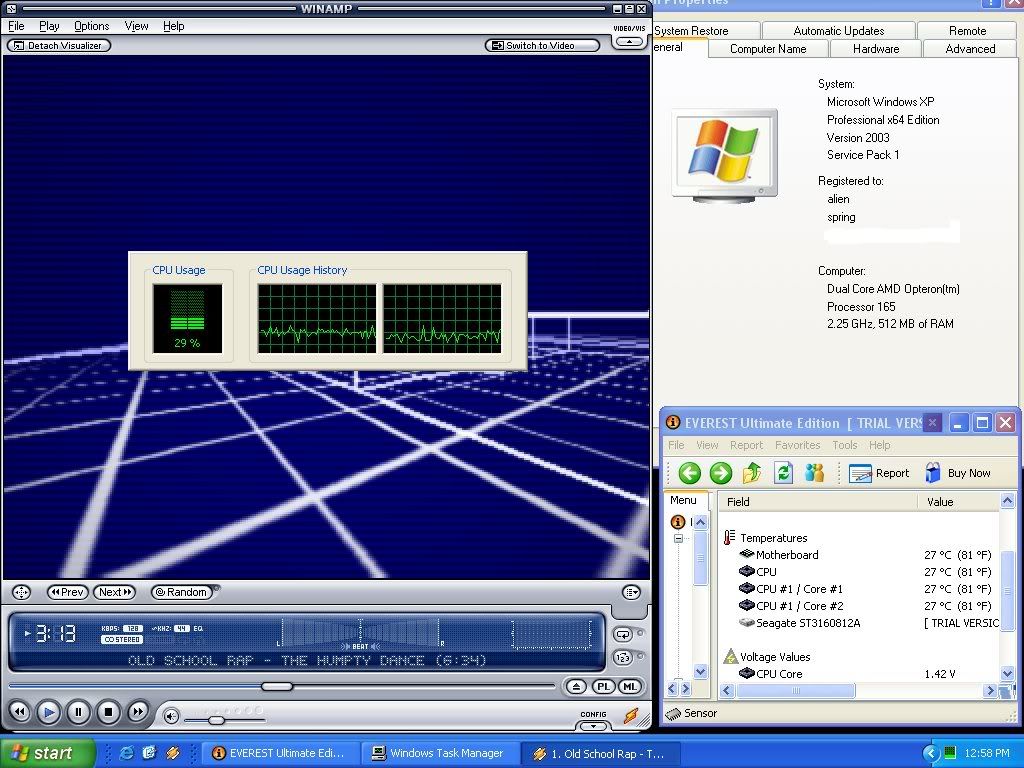Collapse the VIDEO/VIS drawer arrow
The width and height of the screenshot is (1024, 768).
629,42
